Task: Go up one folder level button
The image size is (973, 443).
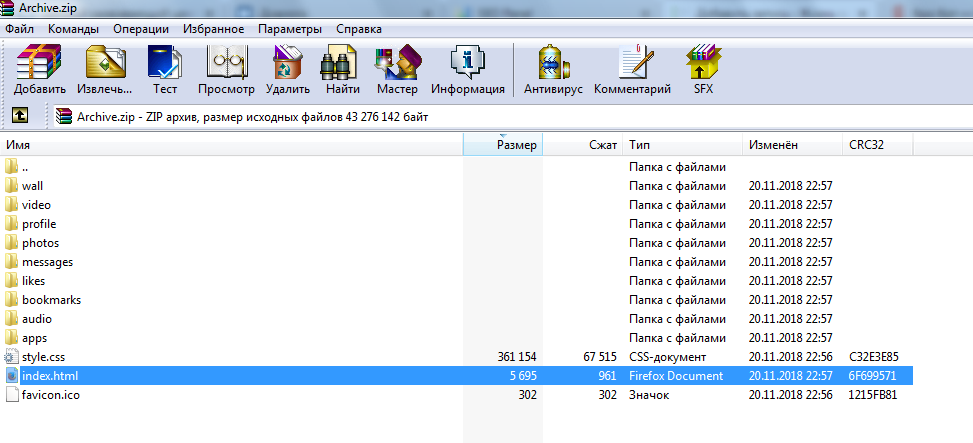Action: [20, 115]
